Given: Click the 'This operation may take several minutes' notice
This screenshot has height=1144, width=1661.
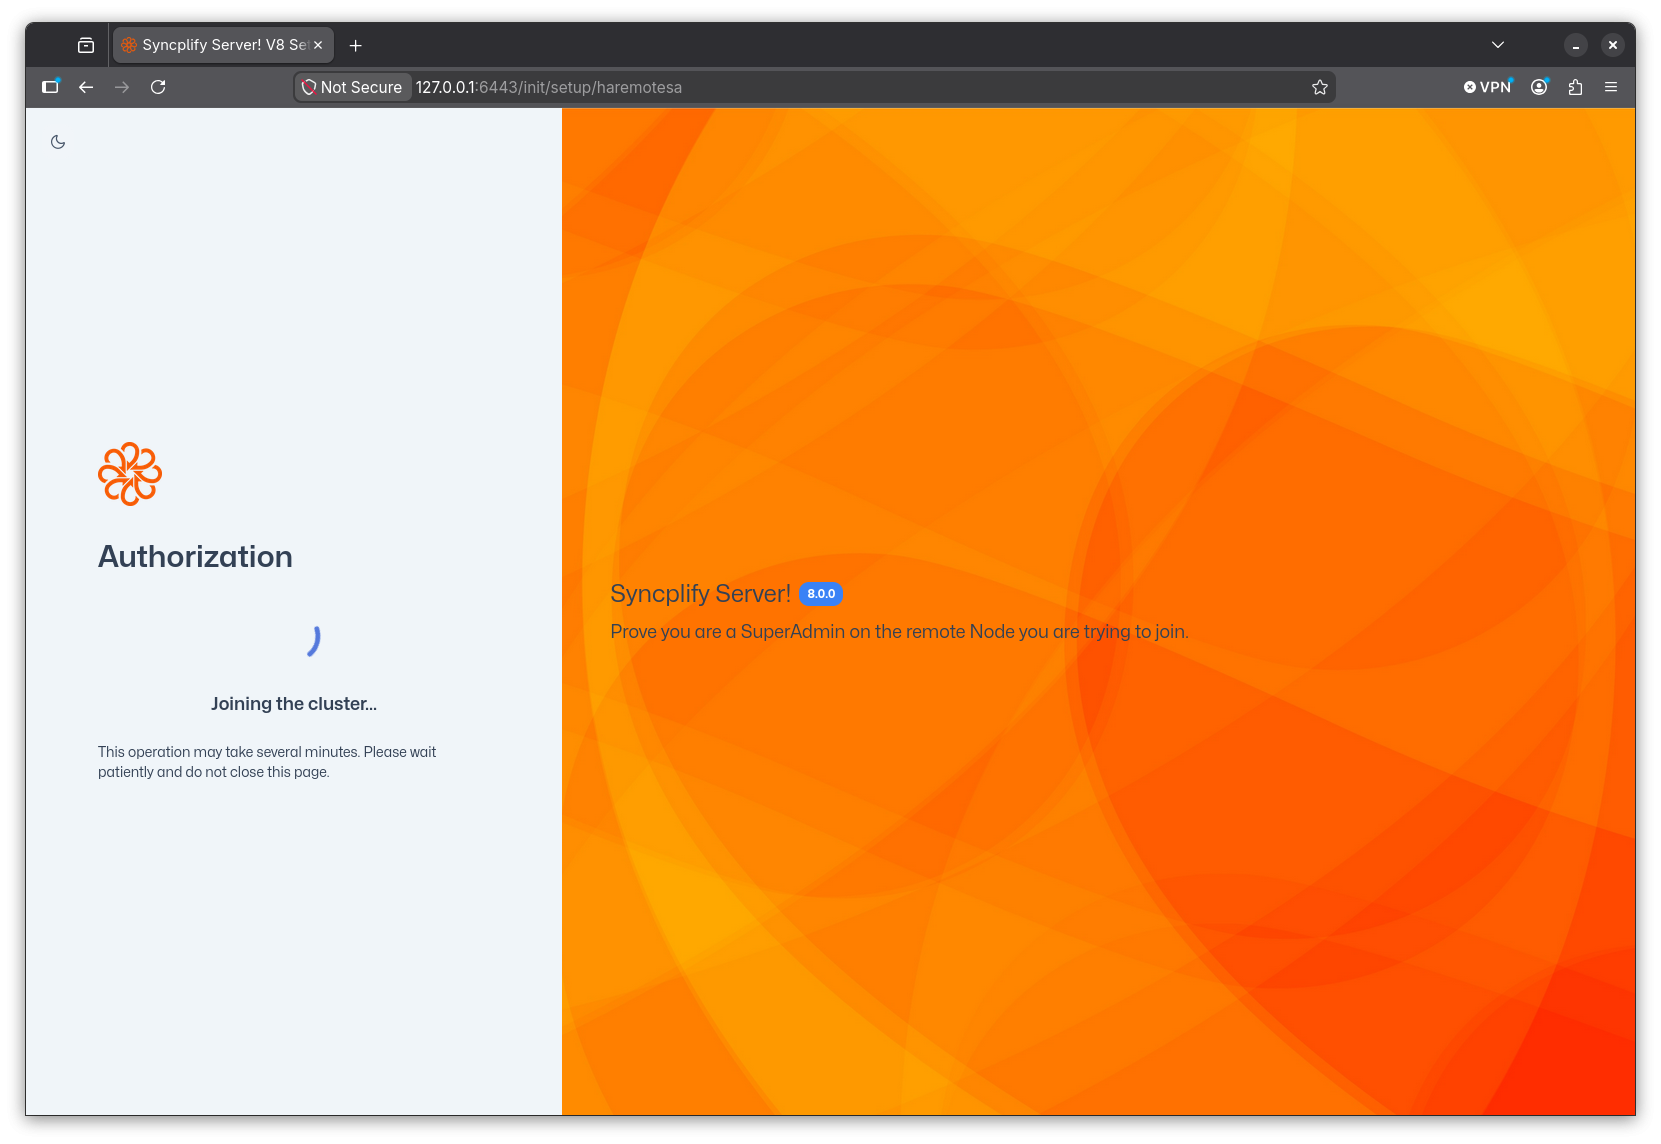Looking at the screenshot, I should click(x=267, y=762).
